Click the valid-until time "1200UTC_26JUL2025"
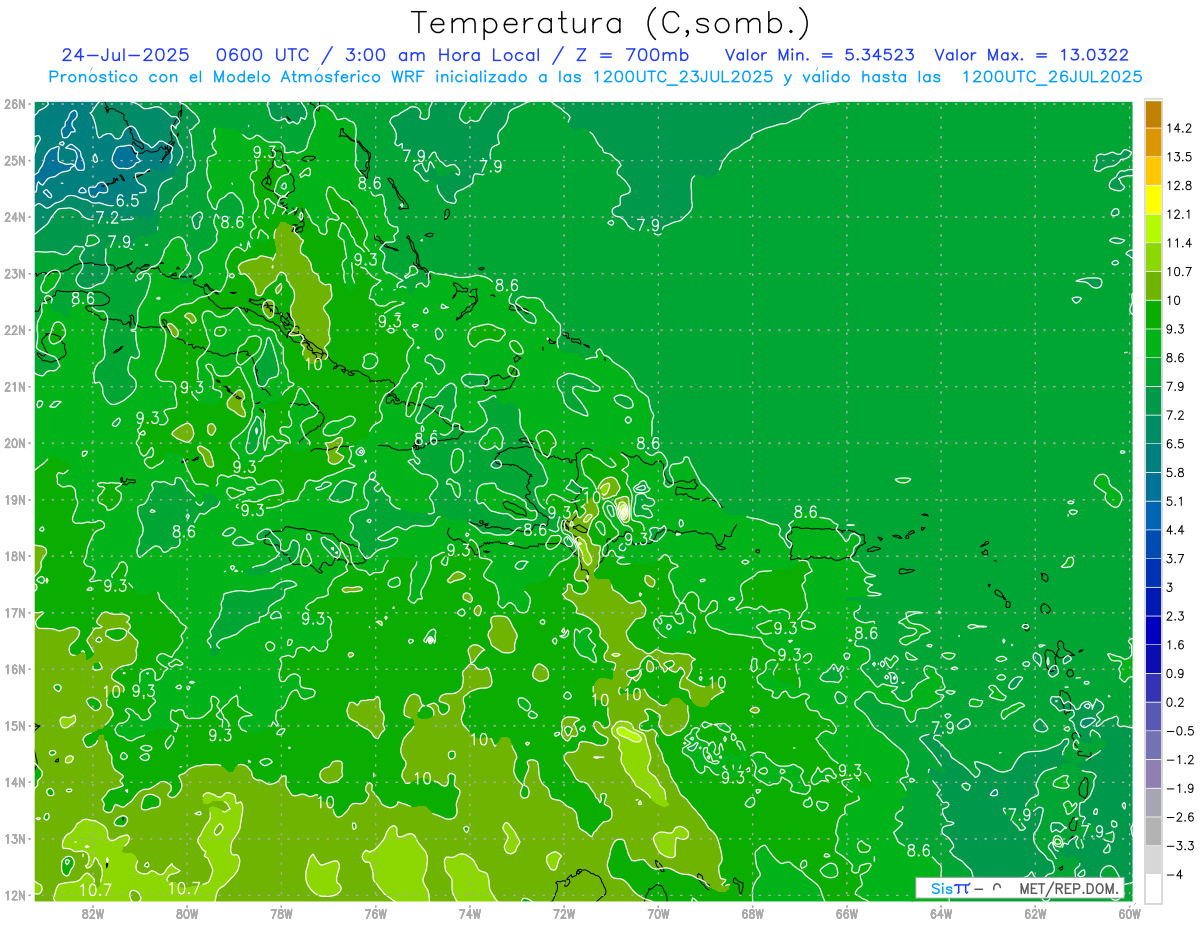Viewport: 1200px width, 927px height. click(x=1052, y=77)
